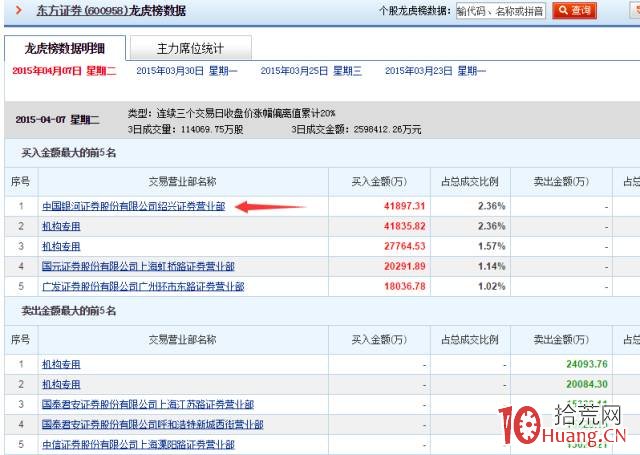This screenshot has height=455, width=640.
Task: Click the red chevron before 东方证券 title
Action: 18,10
